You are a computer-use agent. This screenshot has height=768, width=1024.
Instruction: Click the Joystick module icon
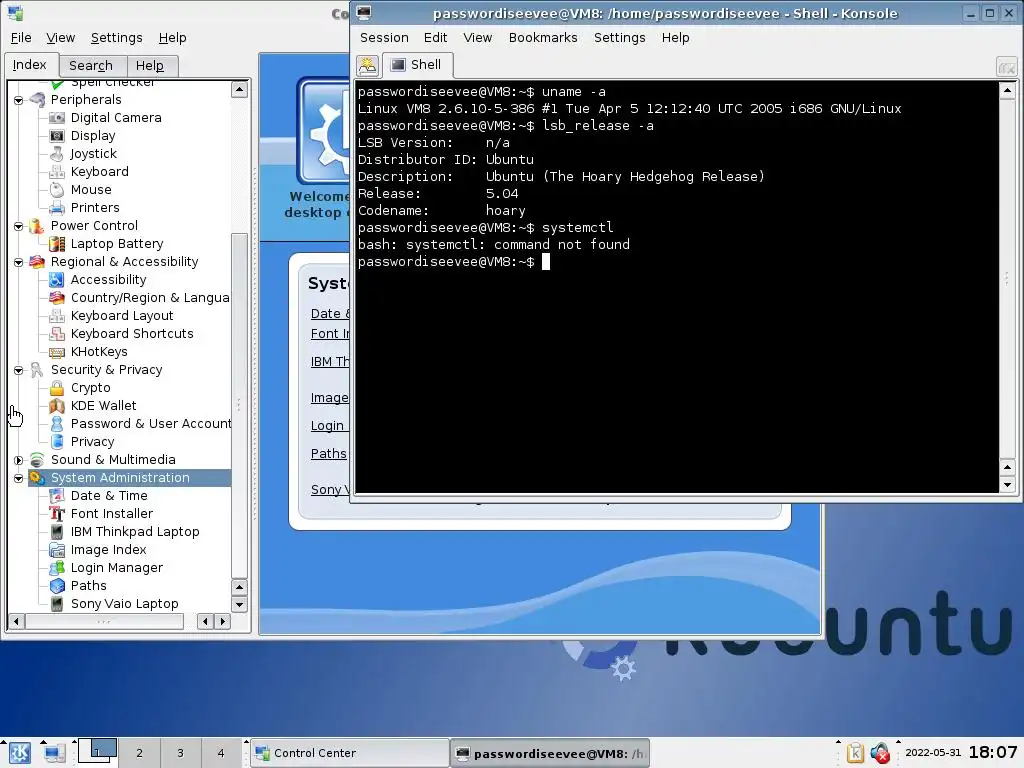57,153
